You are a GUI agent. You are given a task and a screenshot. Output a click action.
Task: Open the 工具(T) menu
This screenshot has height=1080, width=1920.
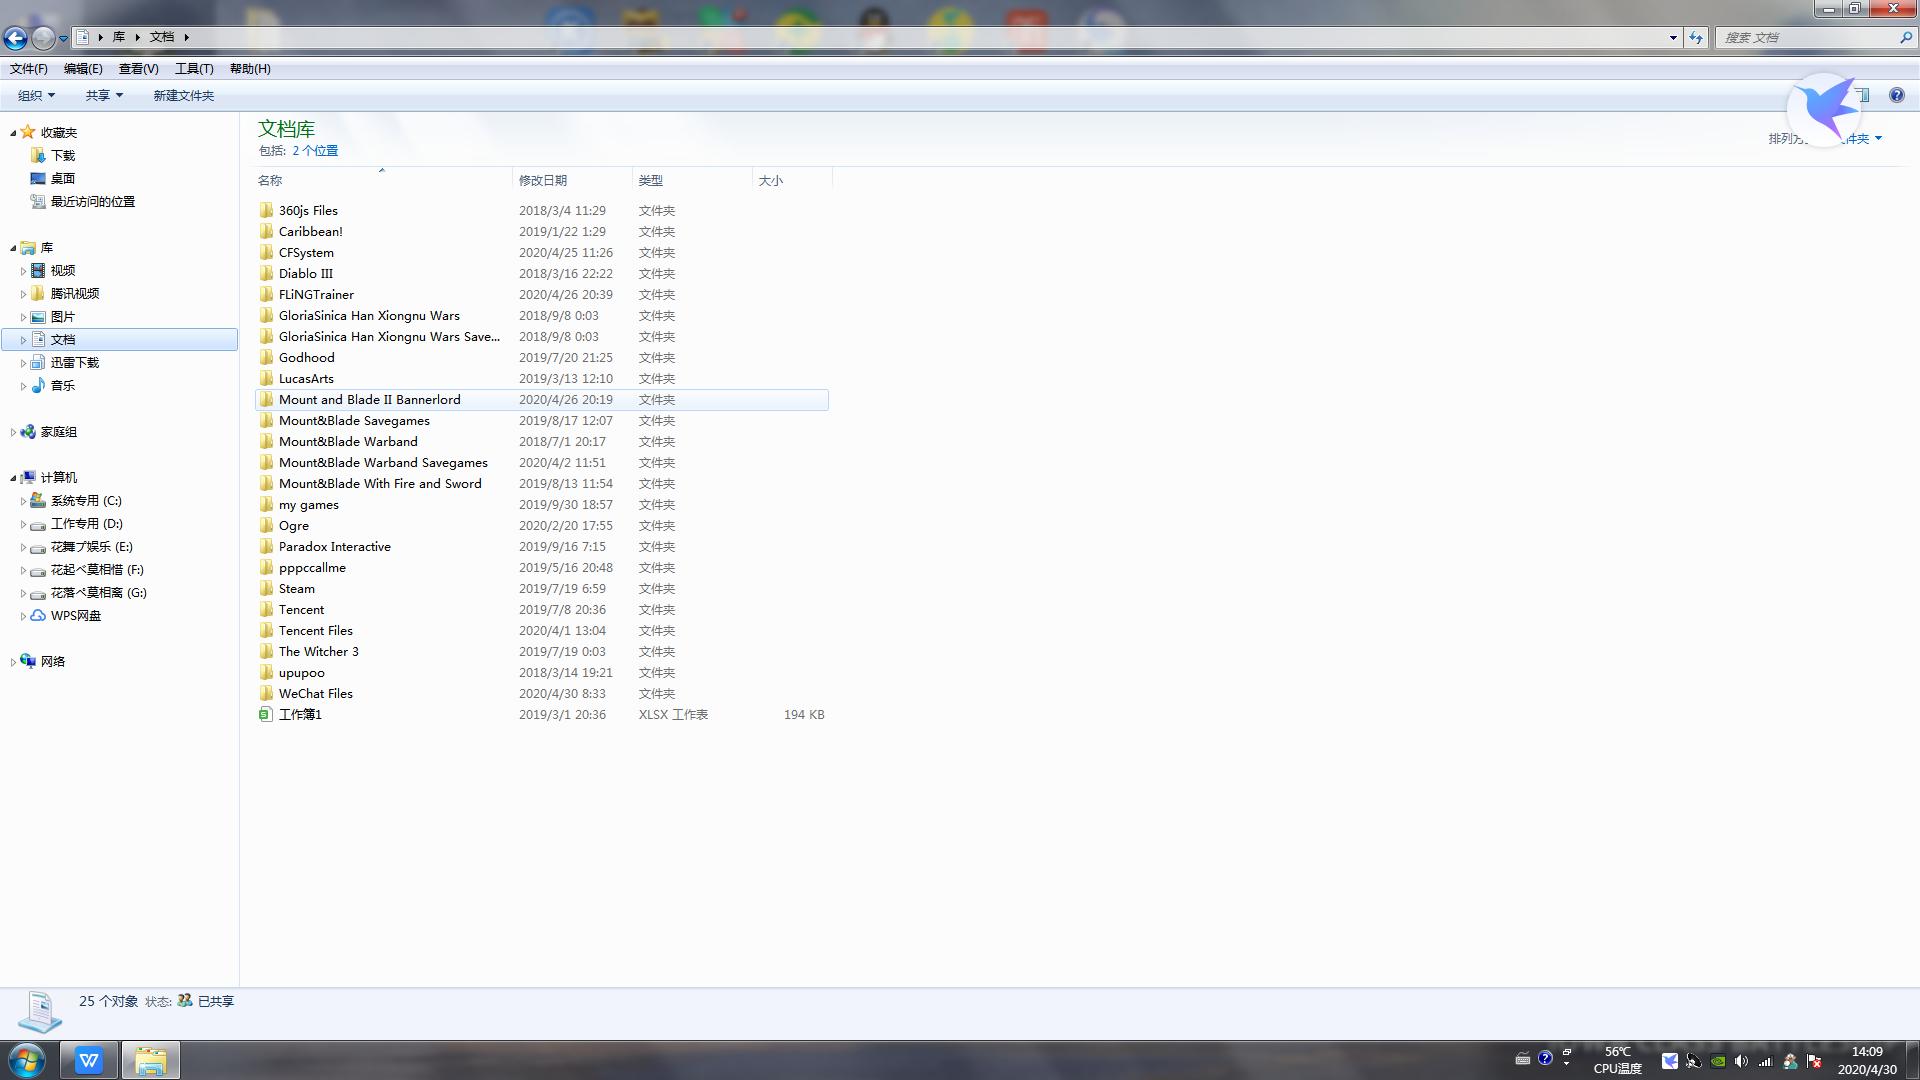coord(194,68)
